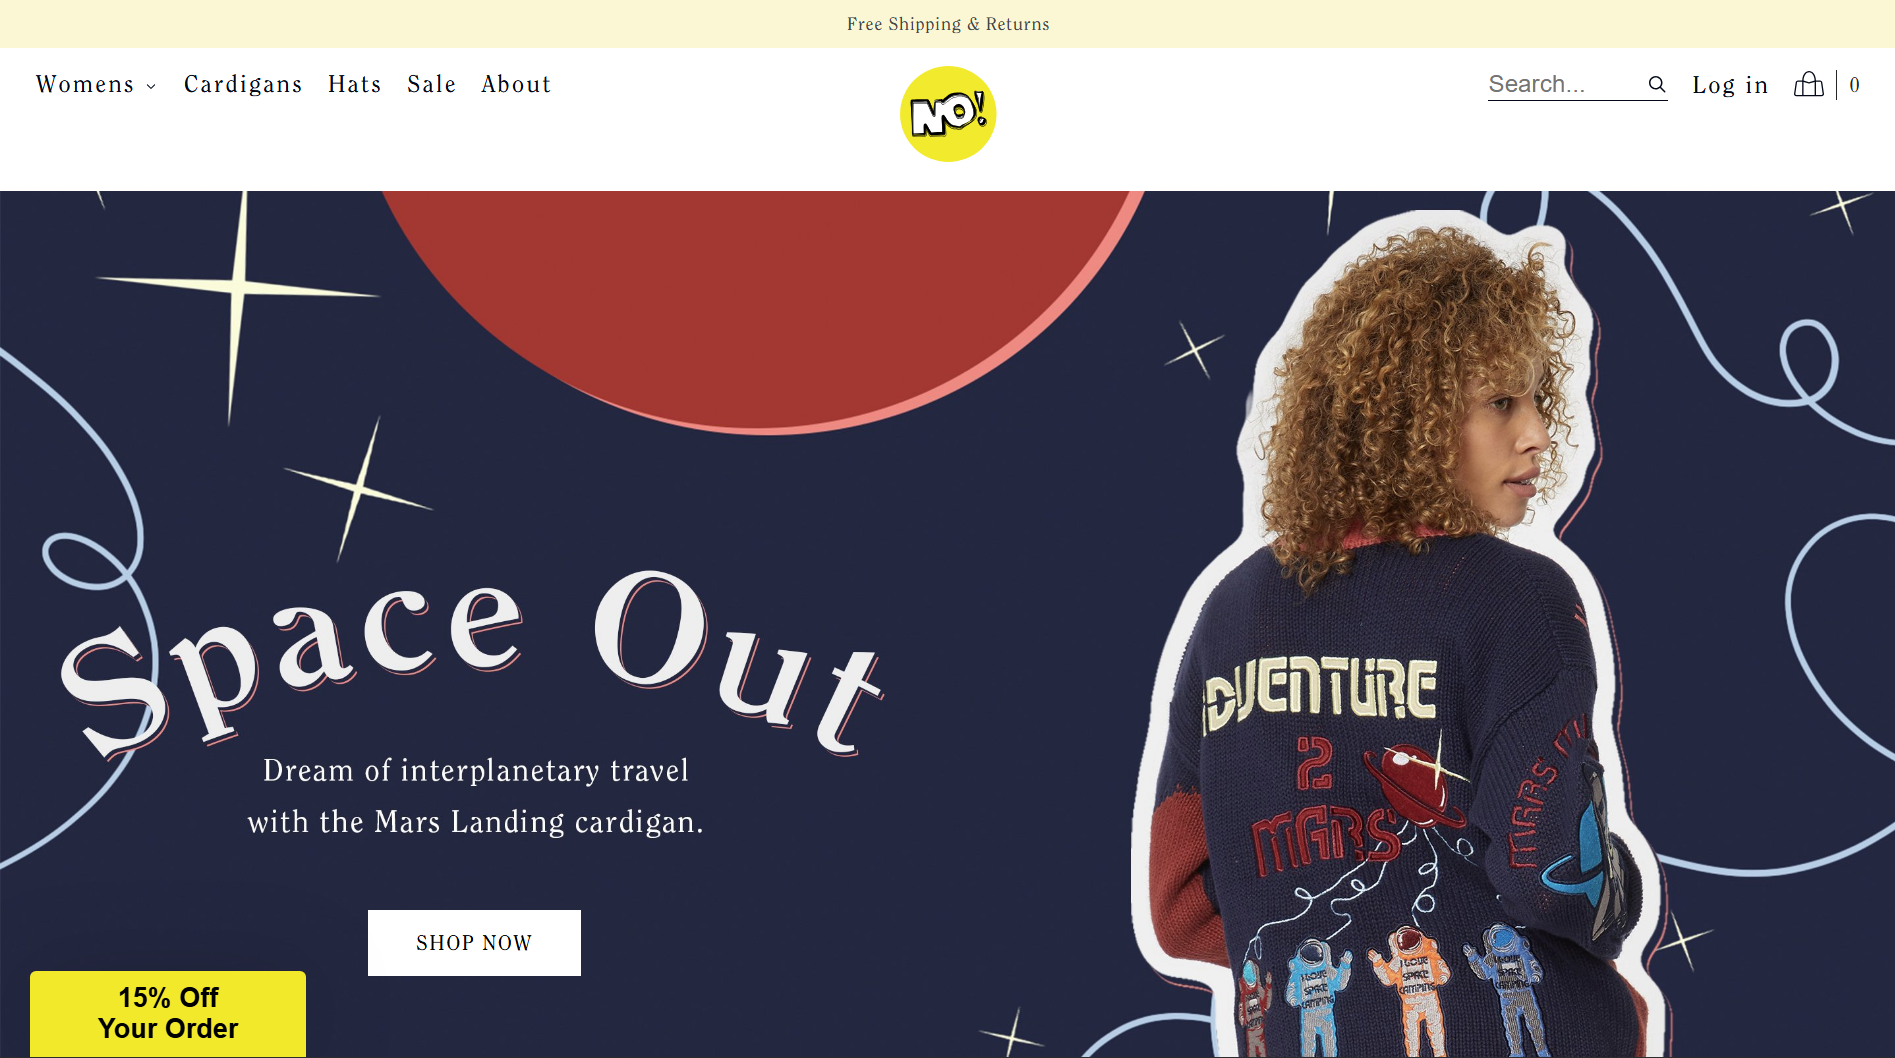Go to the Cardigans page

tap(243, 84)
